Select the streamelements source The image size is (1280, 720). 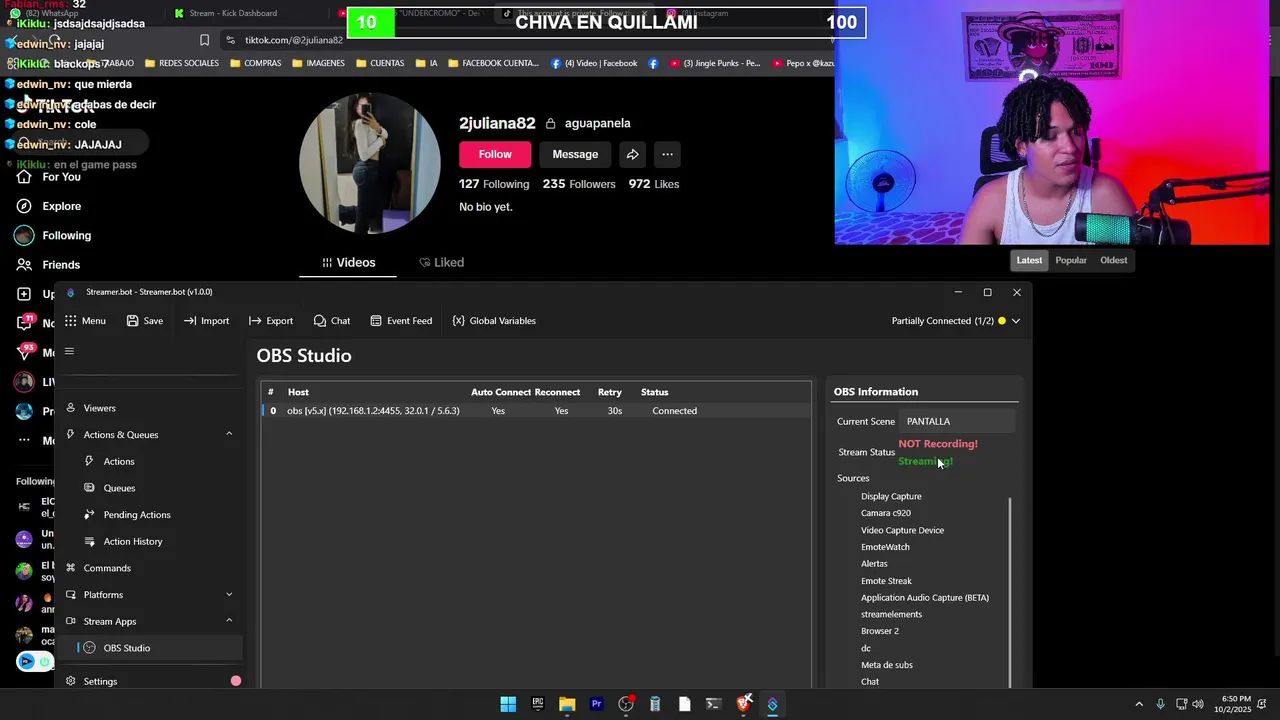[x=891, y=614]
